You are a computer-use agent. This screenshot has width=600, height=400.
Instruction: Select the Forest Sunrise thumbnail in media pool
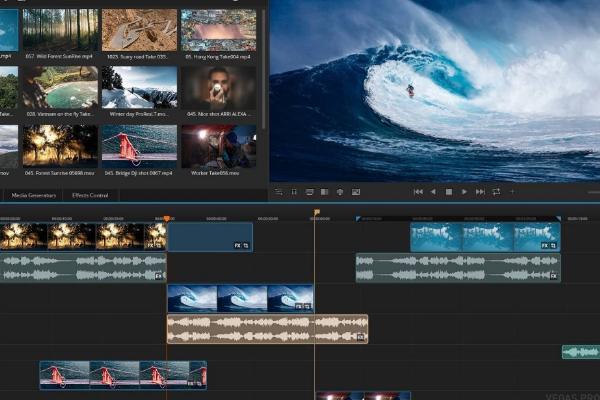click(x=60, y=146)
